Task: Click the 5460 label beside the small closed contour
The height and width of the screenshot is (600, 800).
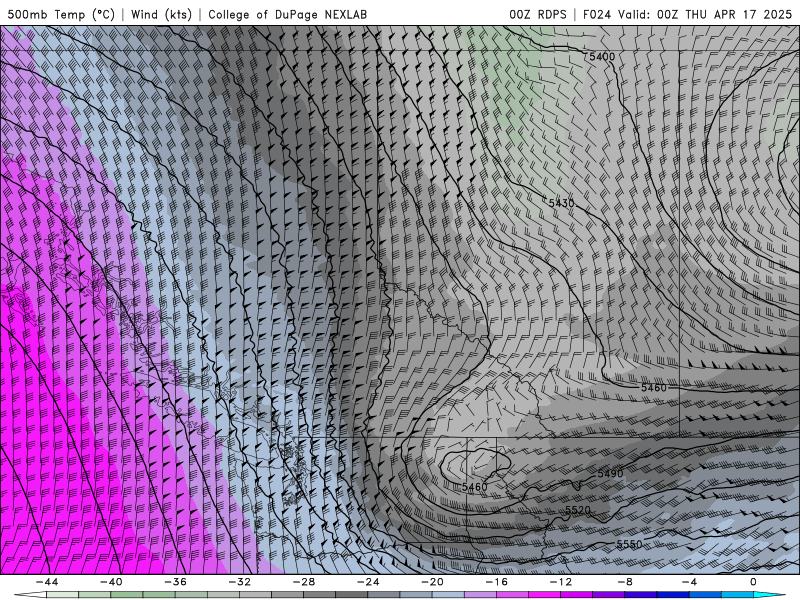Action: (474, 487)
